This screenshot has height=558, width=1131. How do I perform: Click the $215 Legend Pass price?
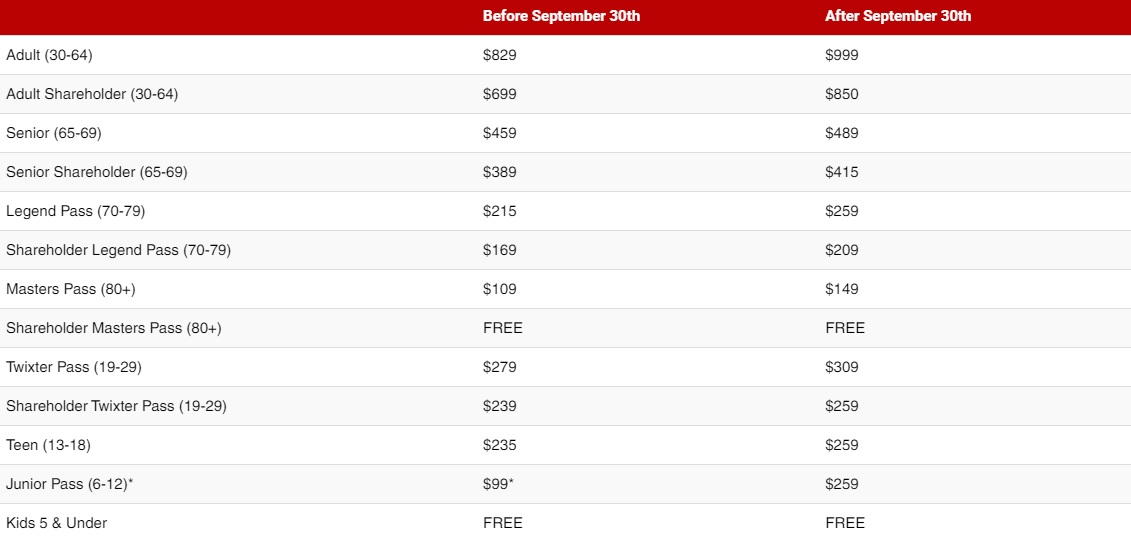coord(500,211)
